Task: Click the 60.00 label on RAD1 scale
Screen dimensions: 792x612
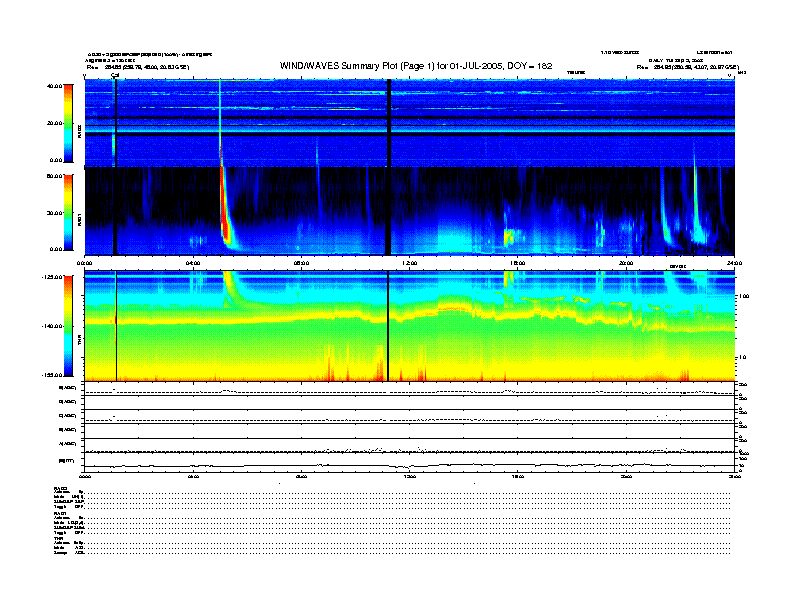Action: tap(54, 176)
